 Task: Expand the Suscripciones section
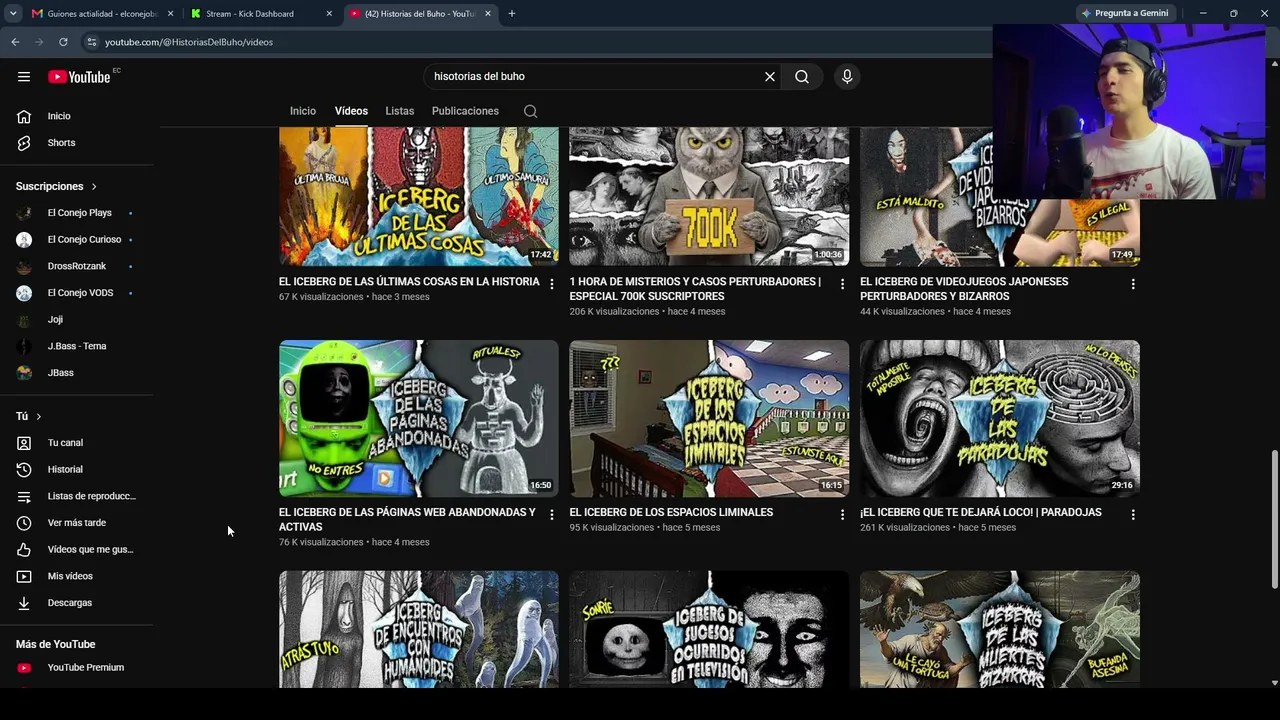click(57, 186)
